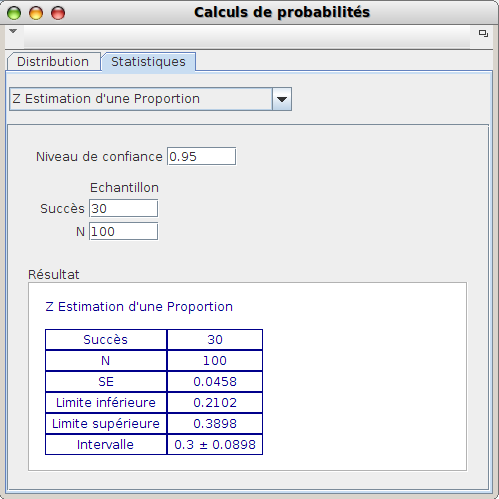Open the Z Estimation d'une Proportion combo box
Screen dimensions: 499x499
pos(150,99)
